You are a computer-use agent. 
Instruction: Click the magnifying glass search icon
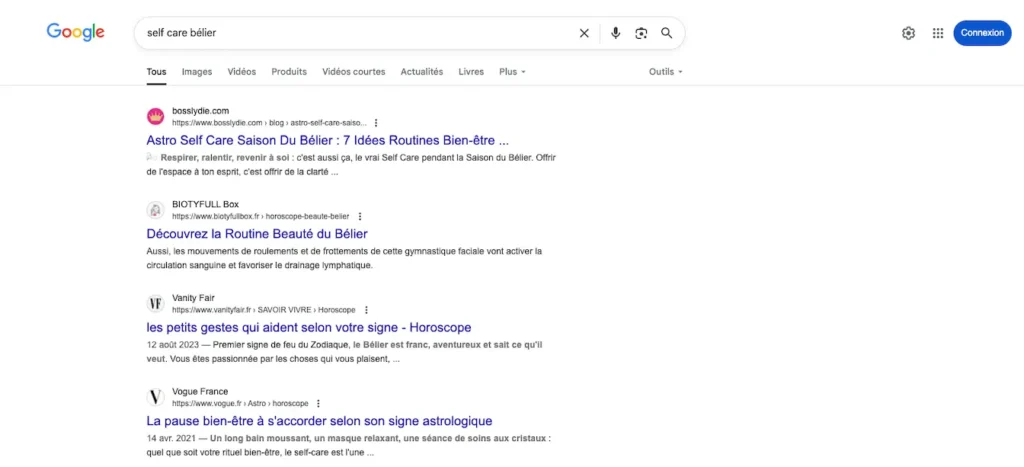[666, 33]
